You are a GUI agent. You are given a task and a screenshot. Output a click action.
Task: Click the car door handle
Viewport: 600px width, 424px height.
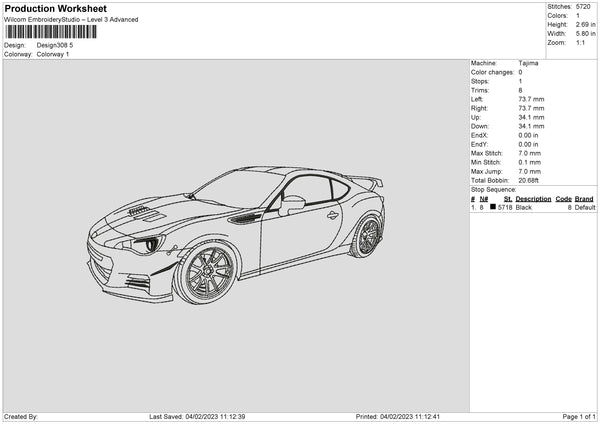(x=333, y=213)
